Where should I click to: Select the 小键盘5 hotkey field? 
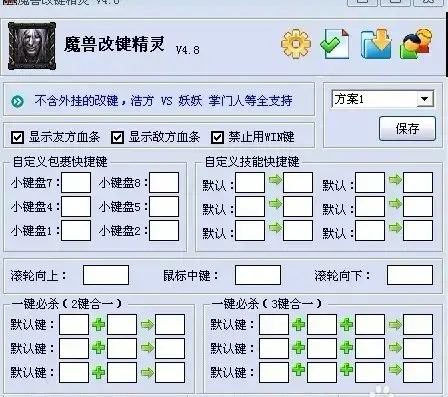(x=164, y=206)
